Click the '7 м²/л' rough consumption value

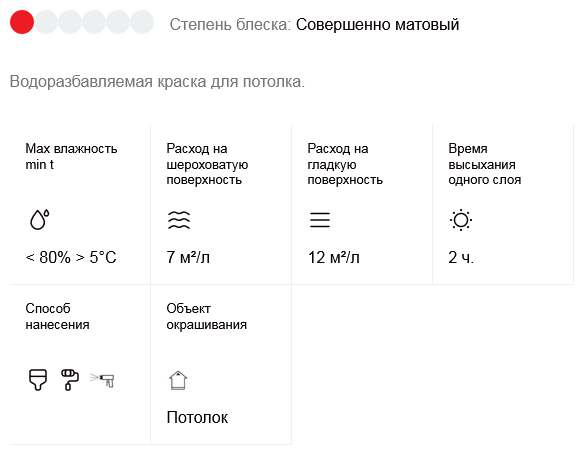[x=188, y=258]
